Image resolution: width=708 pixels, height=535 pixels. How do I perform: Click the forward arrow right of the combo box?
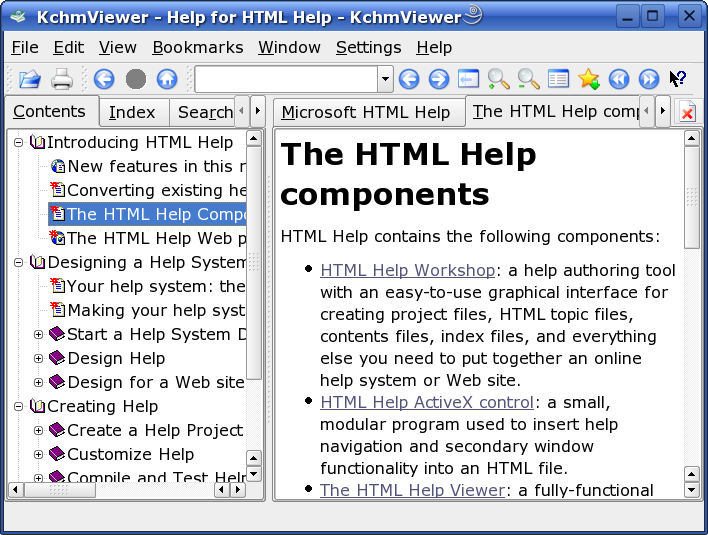(x=439, y=79)
